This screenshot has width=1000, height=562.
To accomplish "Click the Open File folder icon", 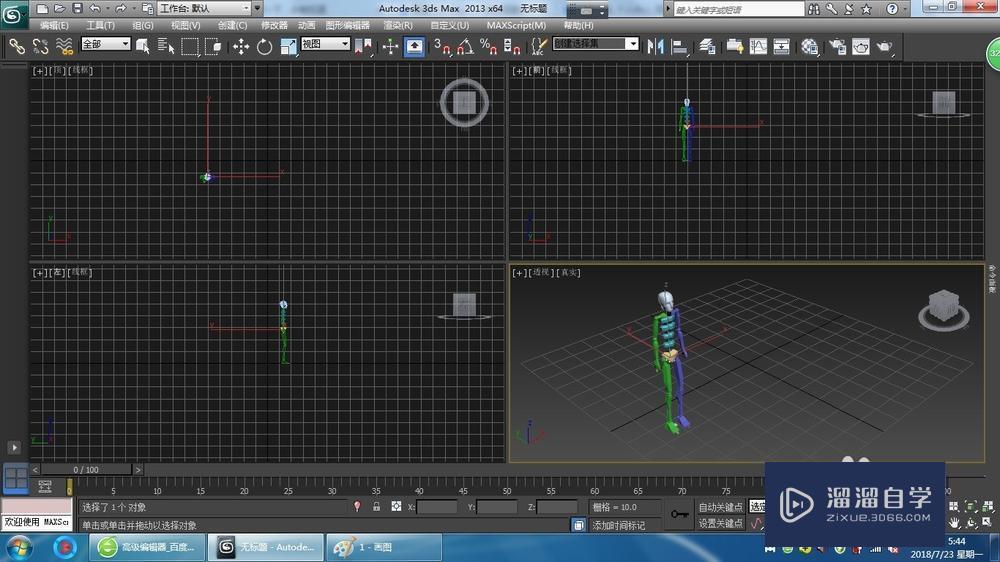I will pos(59,9).
